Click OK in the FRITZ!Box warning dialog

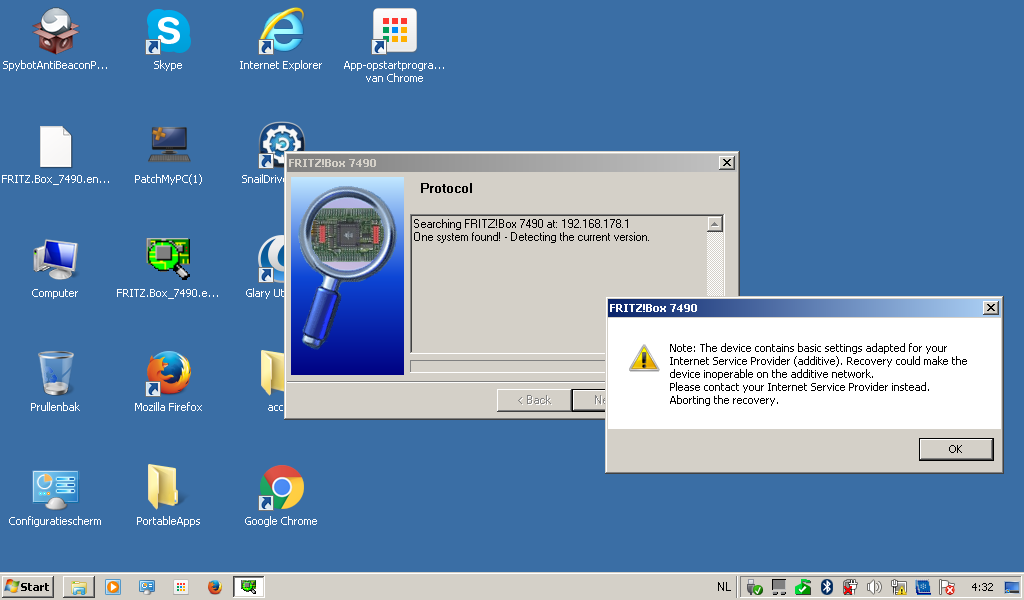[955, 449]
